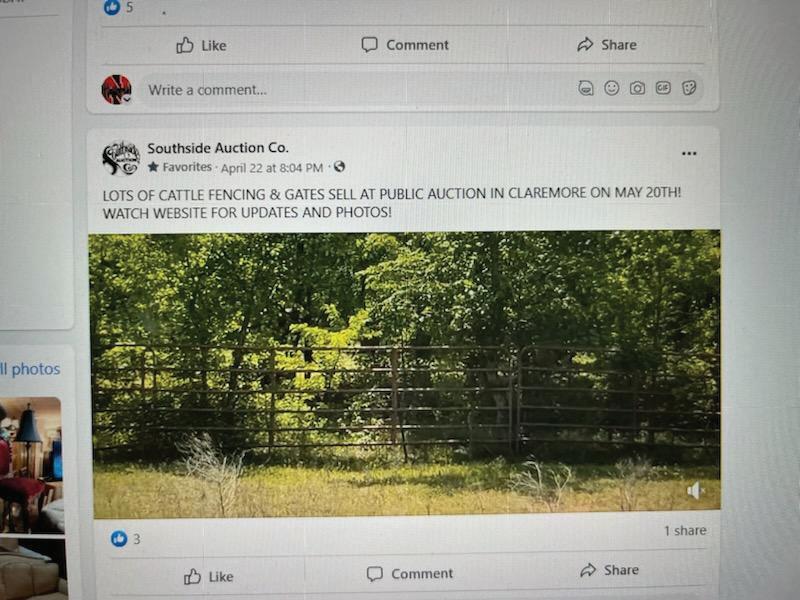Open the three-dot options menu on Southside post
Screen dimensions: 800x600
click(x=689, y=153)
